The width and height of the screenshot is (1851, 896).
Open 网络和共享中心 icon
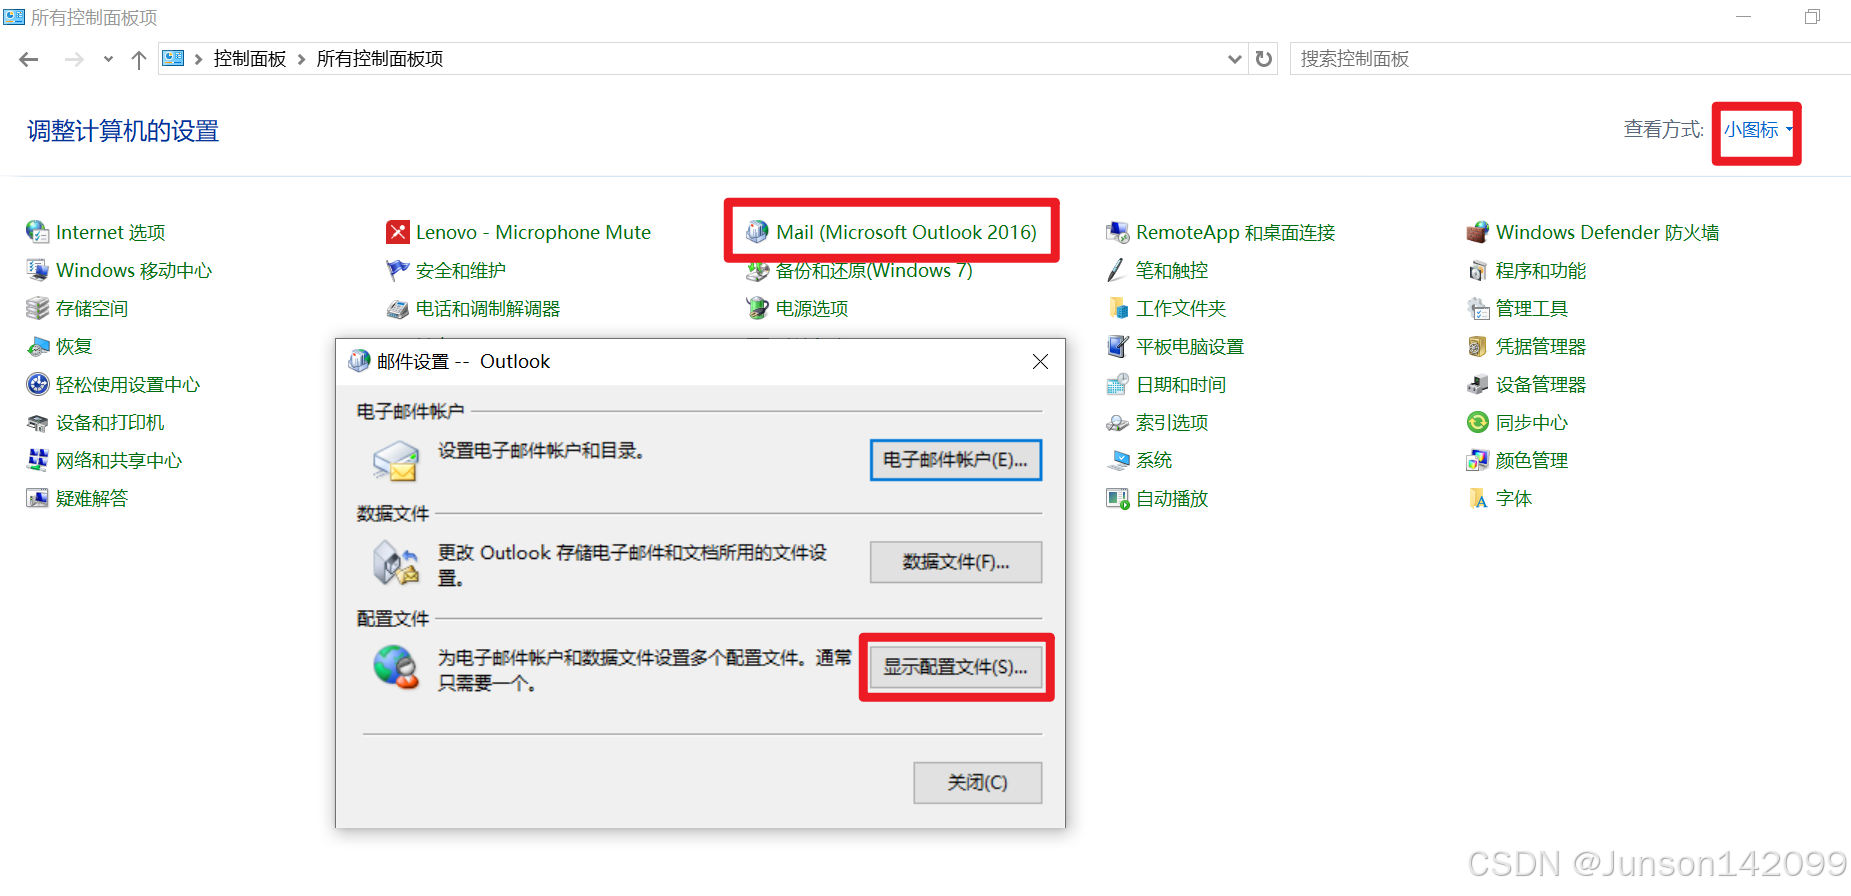37,460
